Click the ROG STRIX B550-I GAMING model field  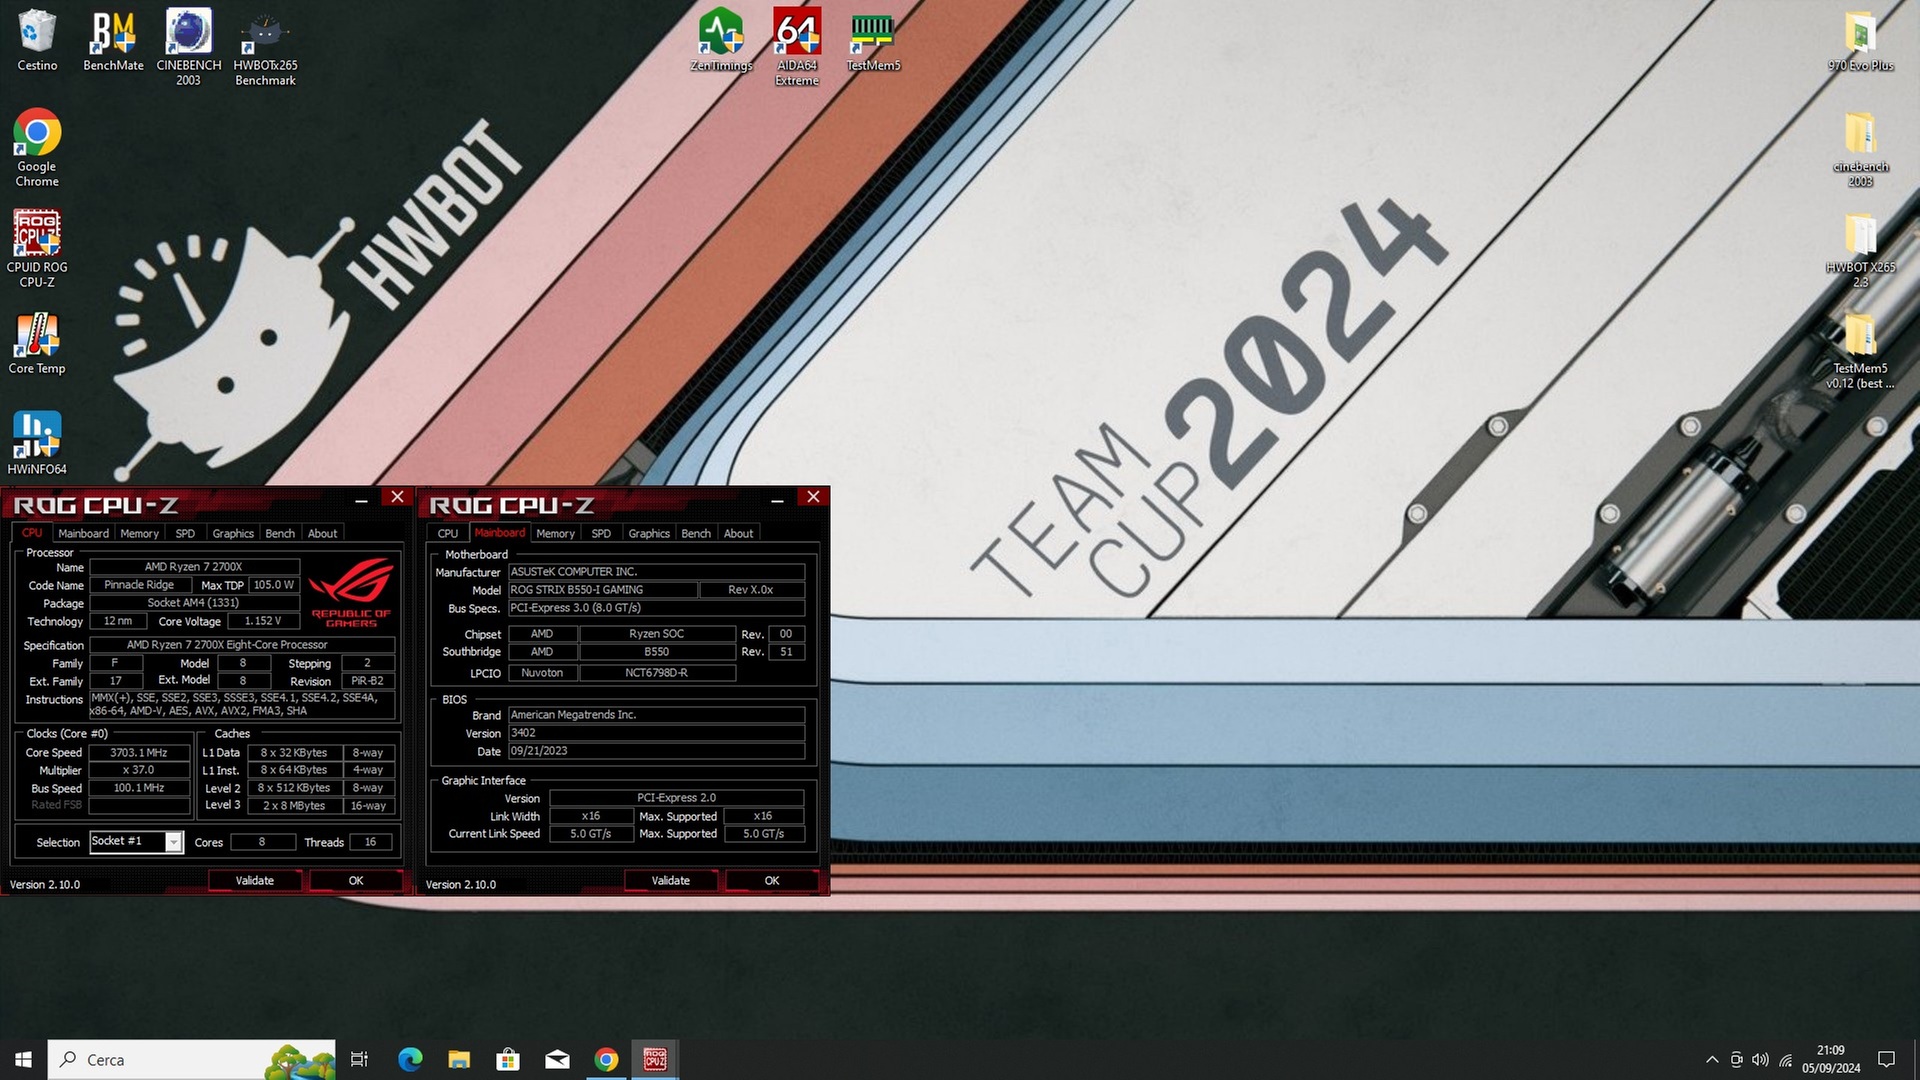point(603,590)
